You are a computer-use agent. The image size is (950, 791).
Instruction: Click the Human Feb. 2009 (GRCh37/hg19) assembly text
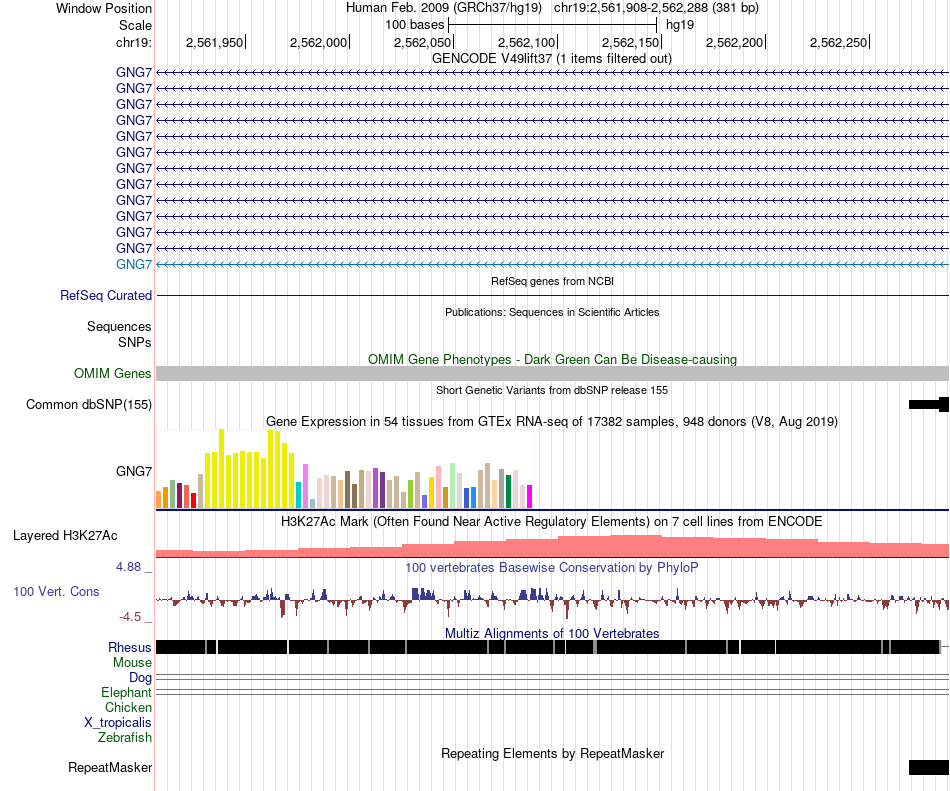point(443,8)
